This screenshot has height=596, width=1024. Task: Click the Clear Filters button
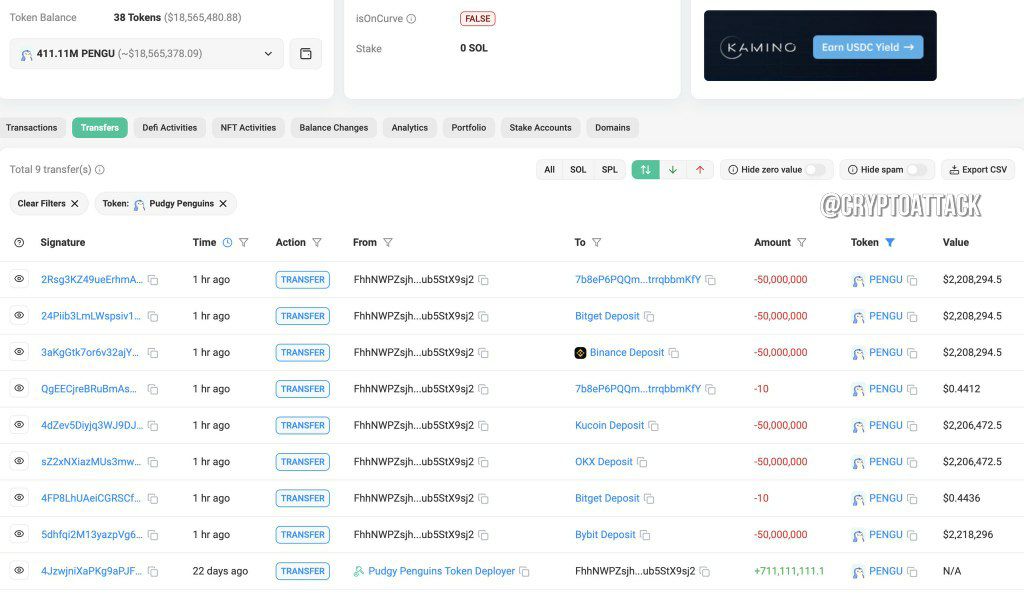[x=49, y=204]
